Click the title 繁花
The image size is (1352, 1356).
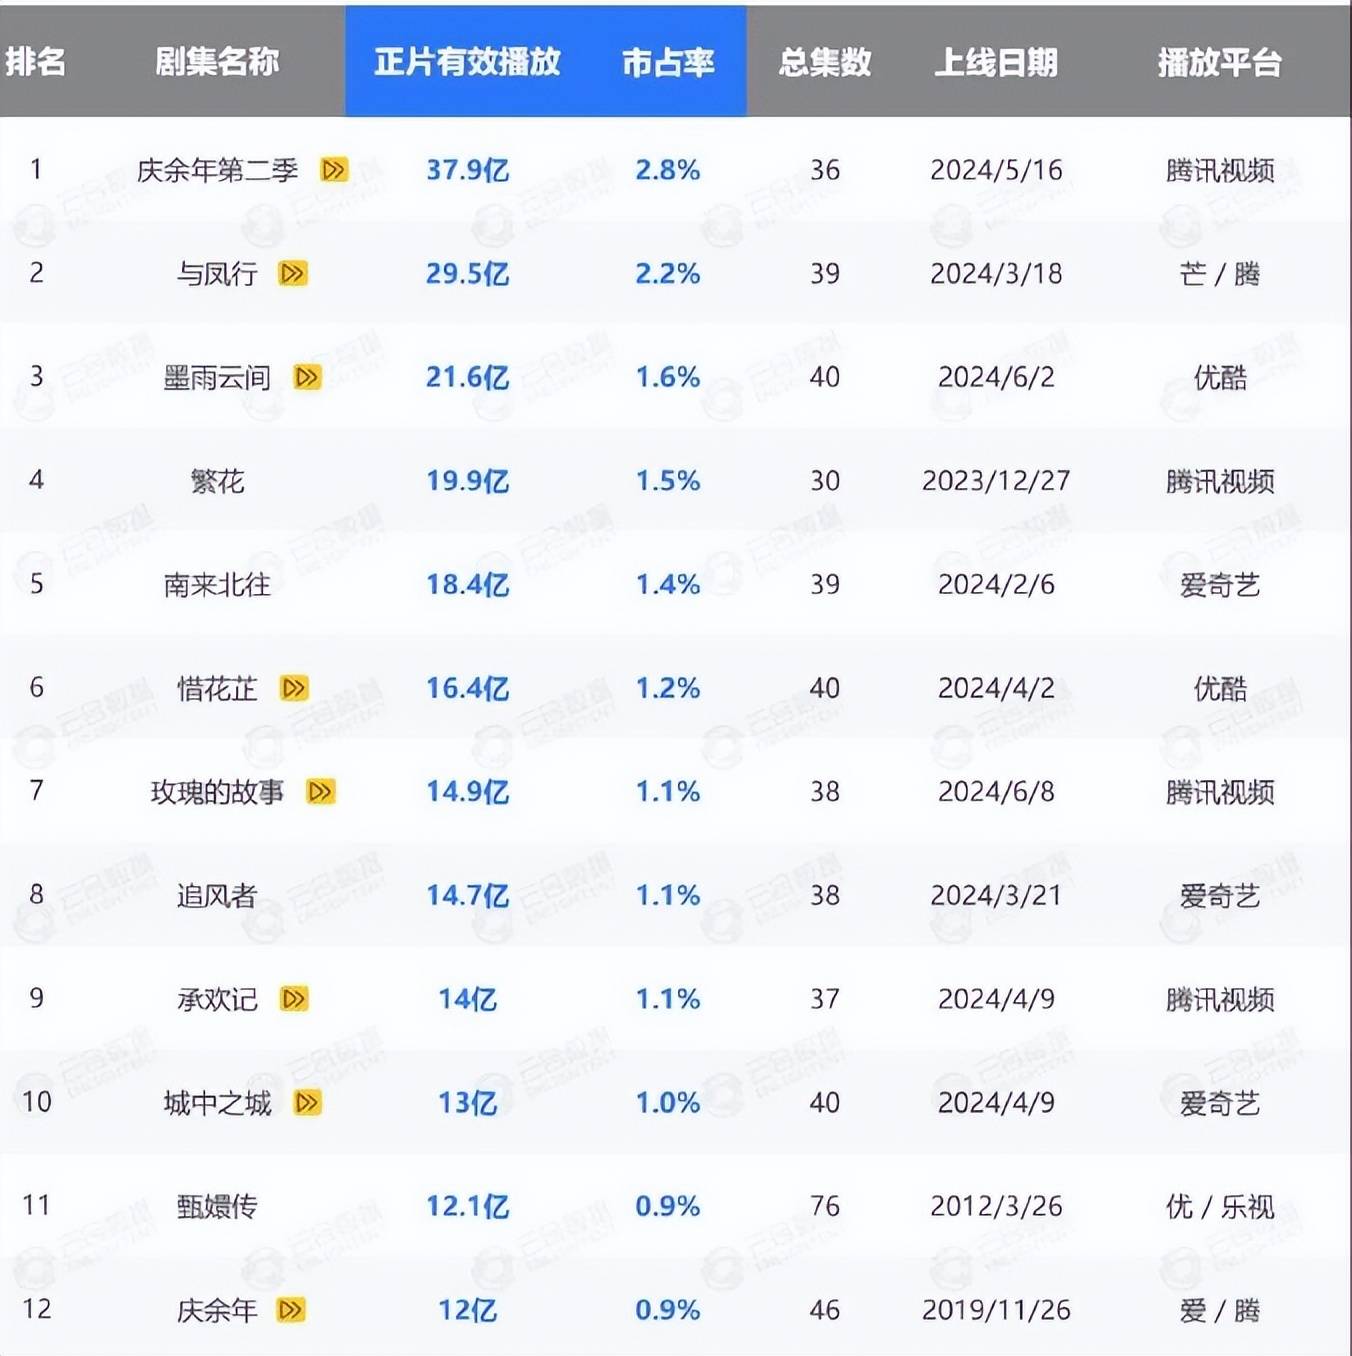217,481
